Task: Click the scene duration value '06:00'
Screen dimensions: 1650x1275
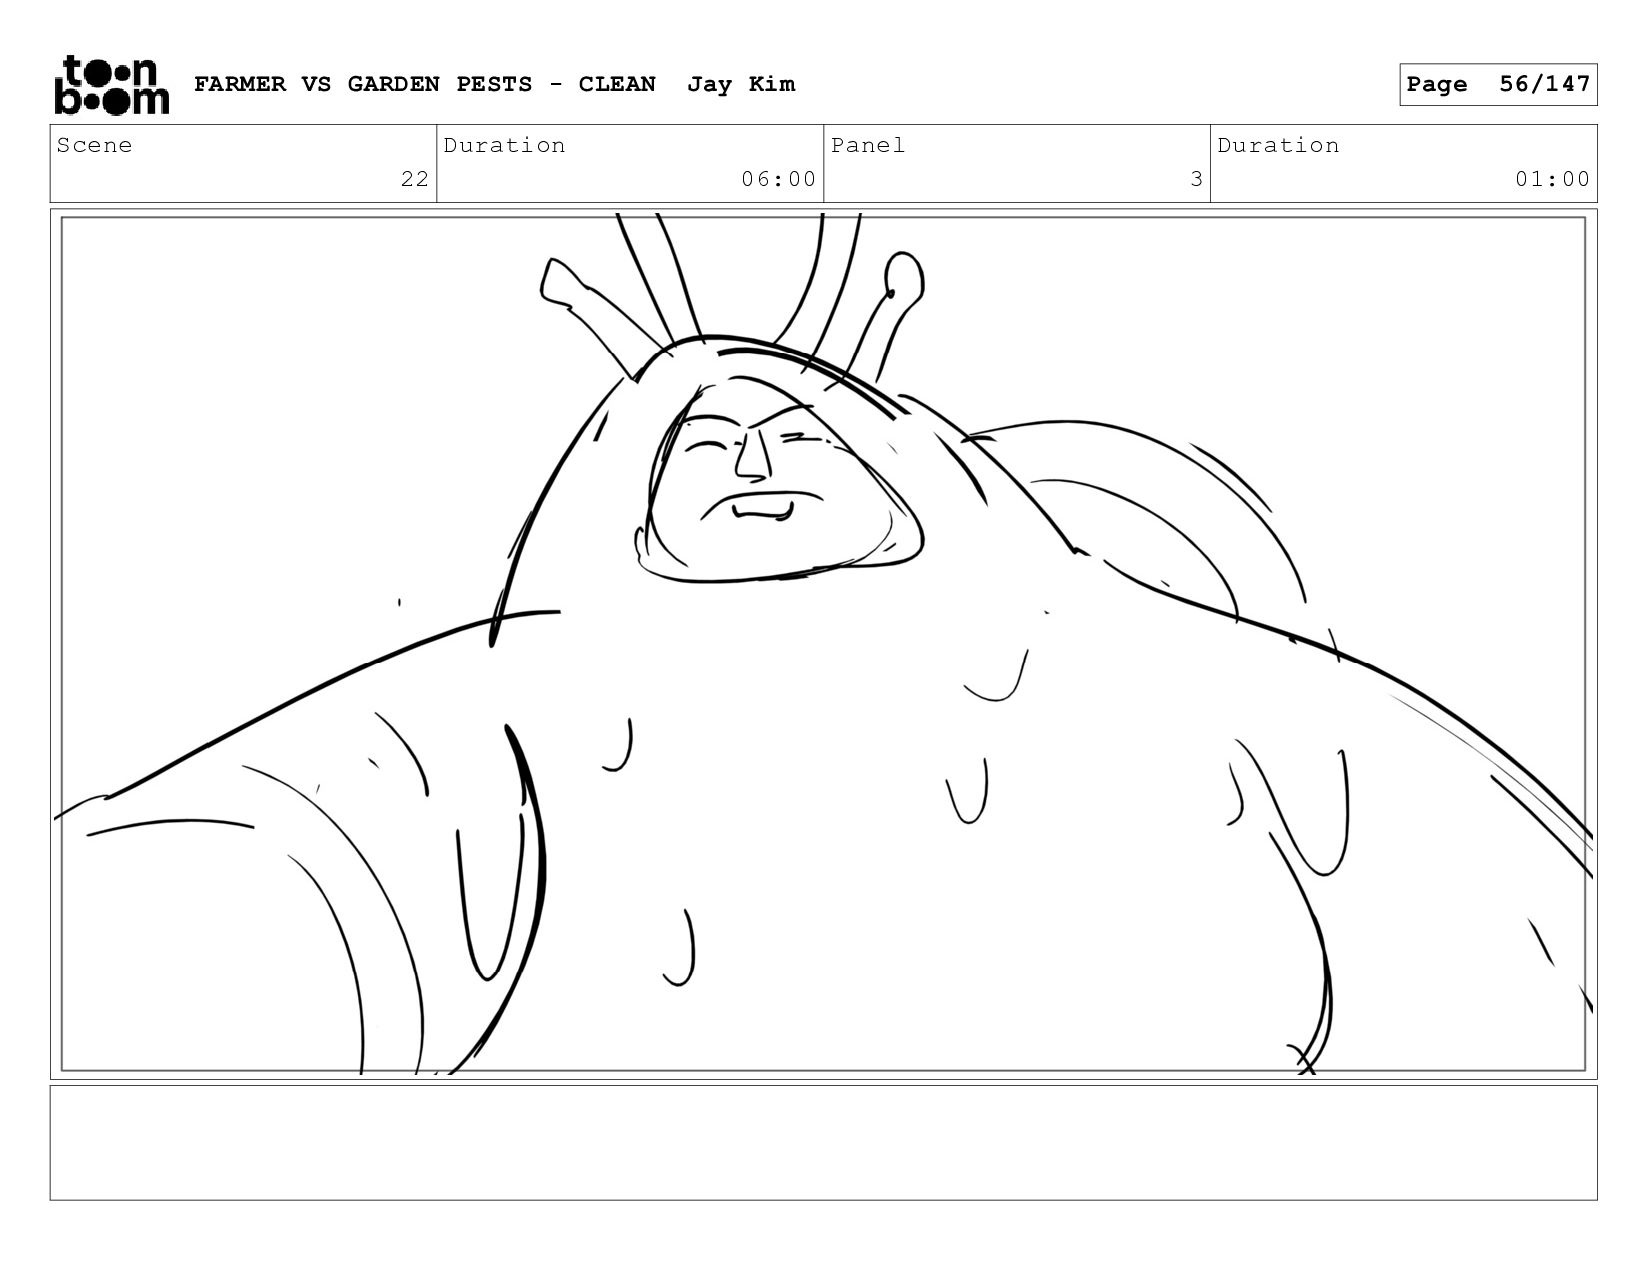Action: pos(779,179)
